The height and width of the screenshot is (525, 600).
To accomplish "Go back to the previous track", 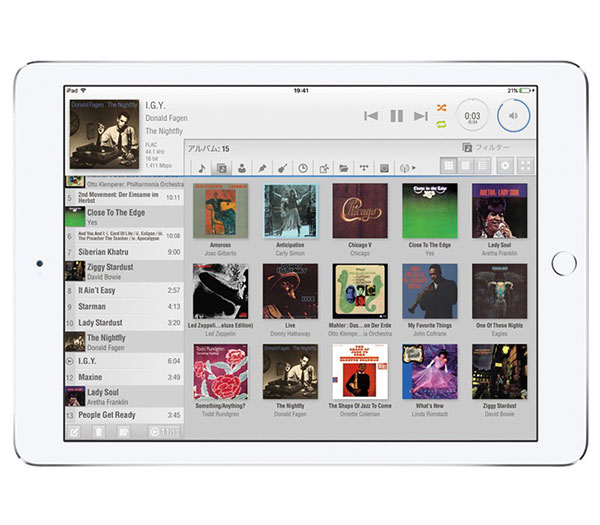I will coord(371,117).
